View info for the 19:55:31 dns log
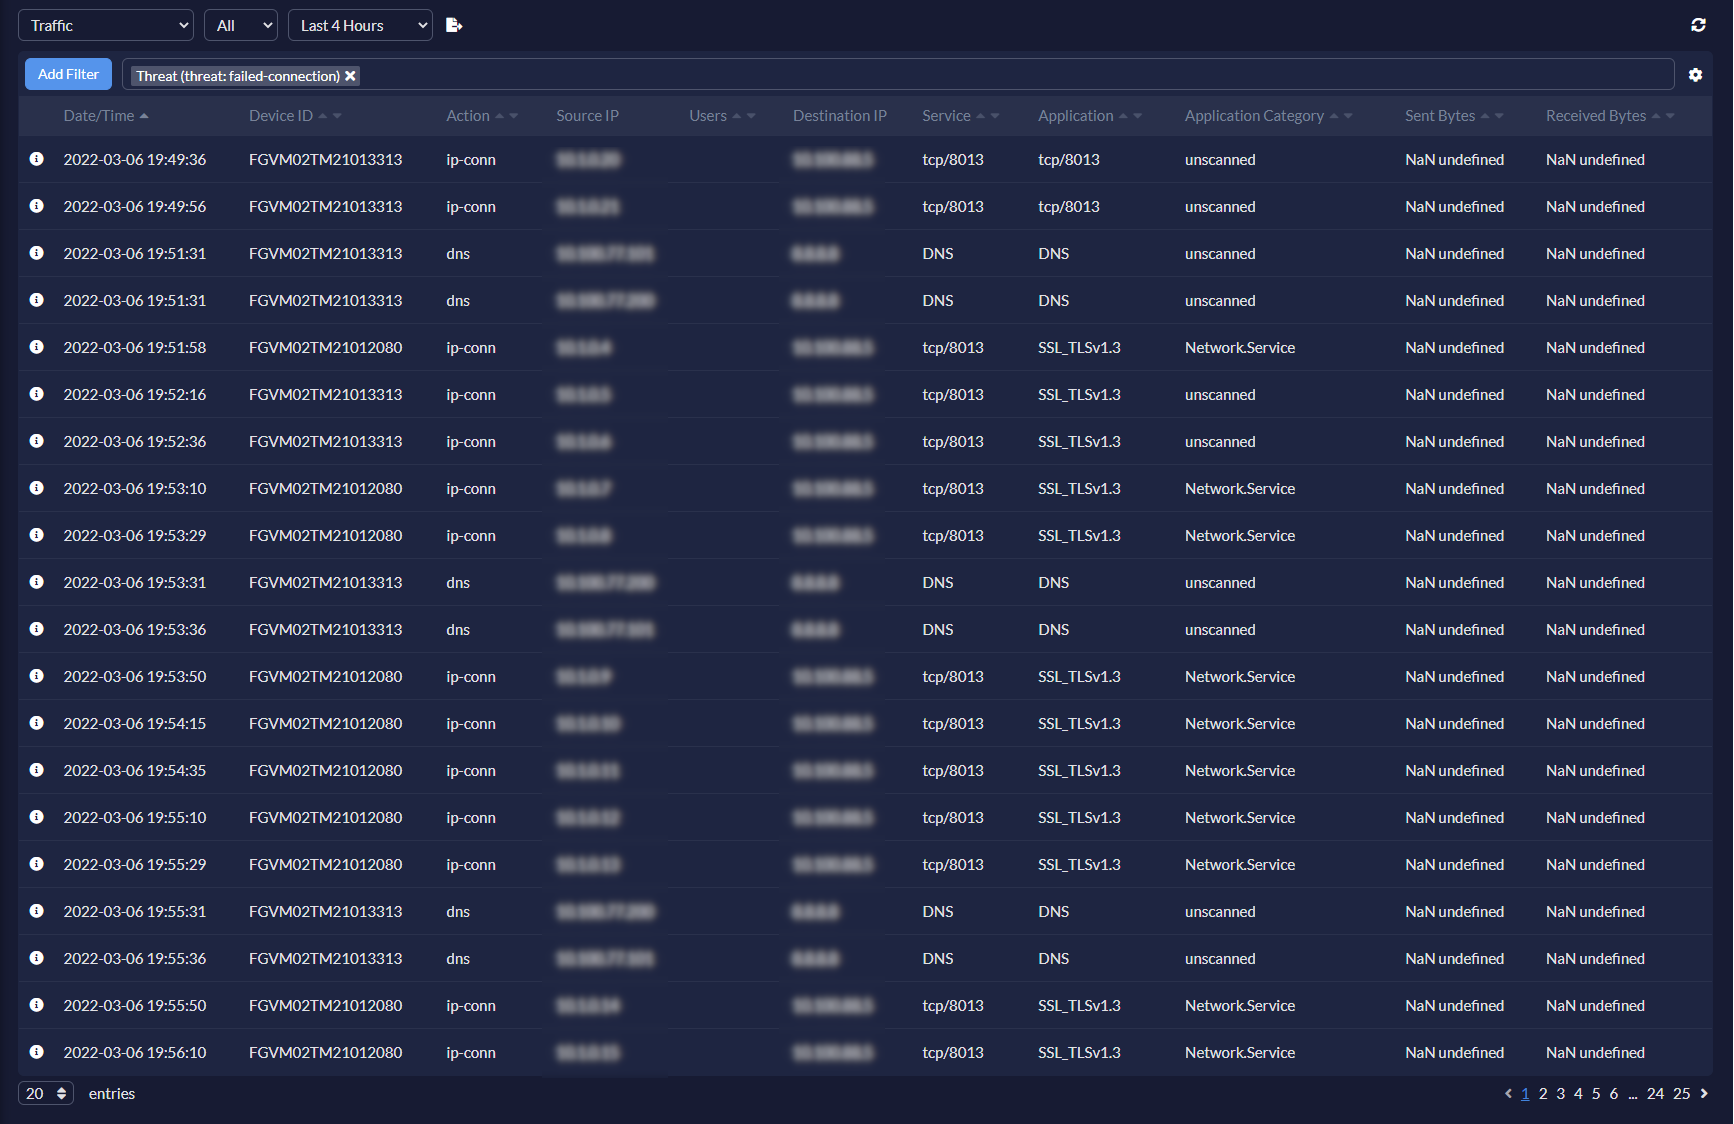This screenshot has width=1734, height=1124. (37, 911)
